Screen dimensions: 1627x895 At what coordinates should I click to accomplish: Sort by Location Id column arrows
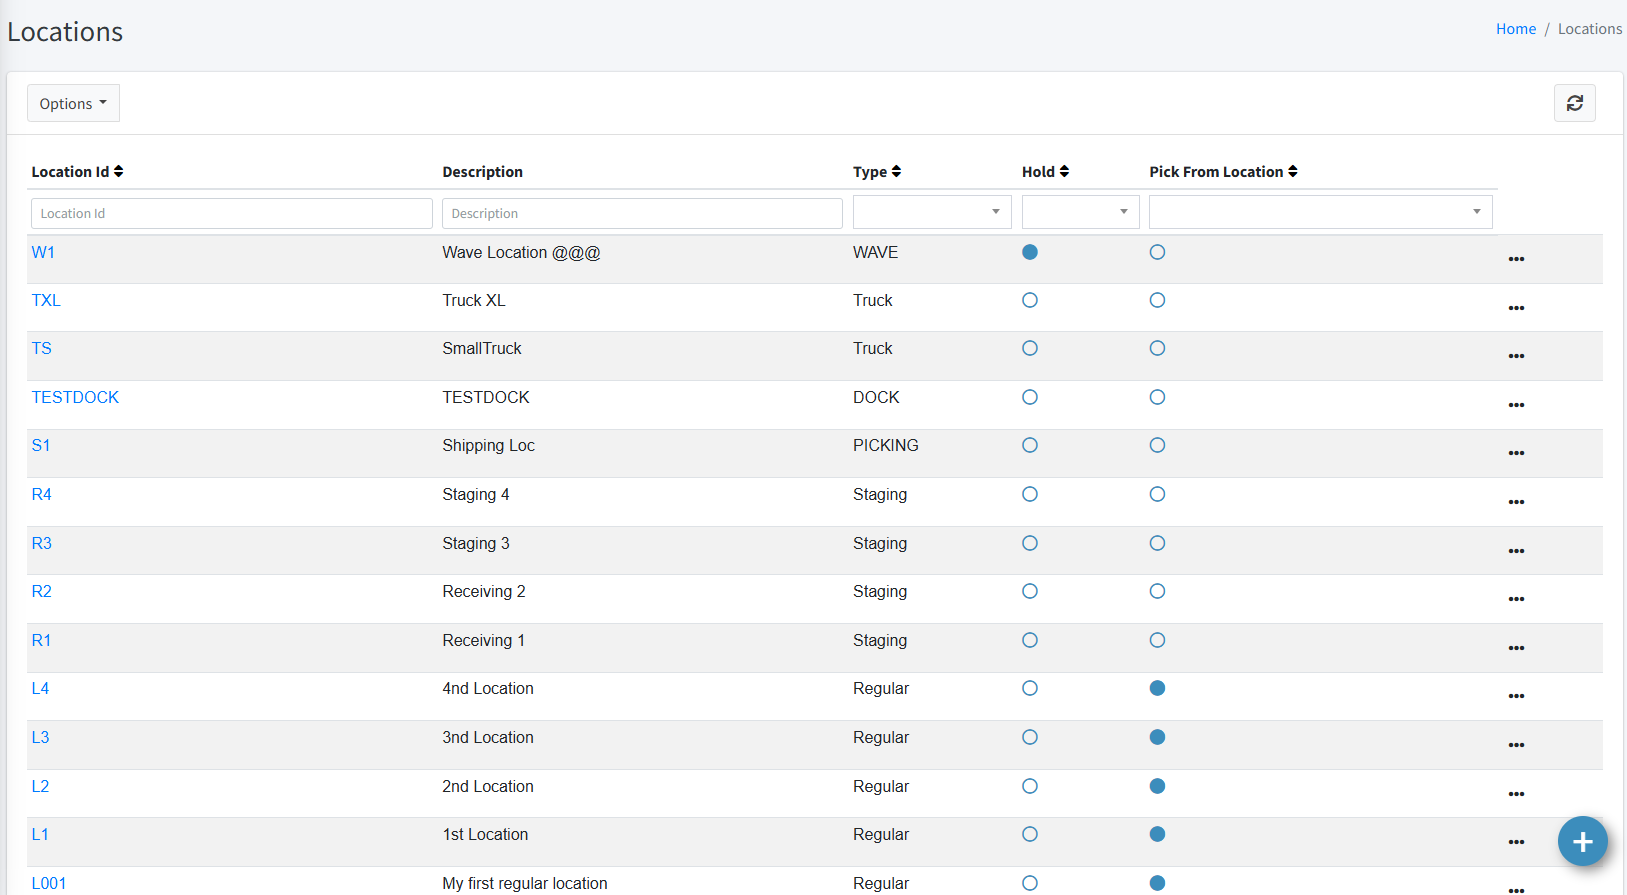tap(118, 172)
